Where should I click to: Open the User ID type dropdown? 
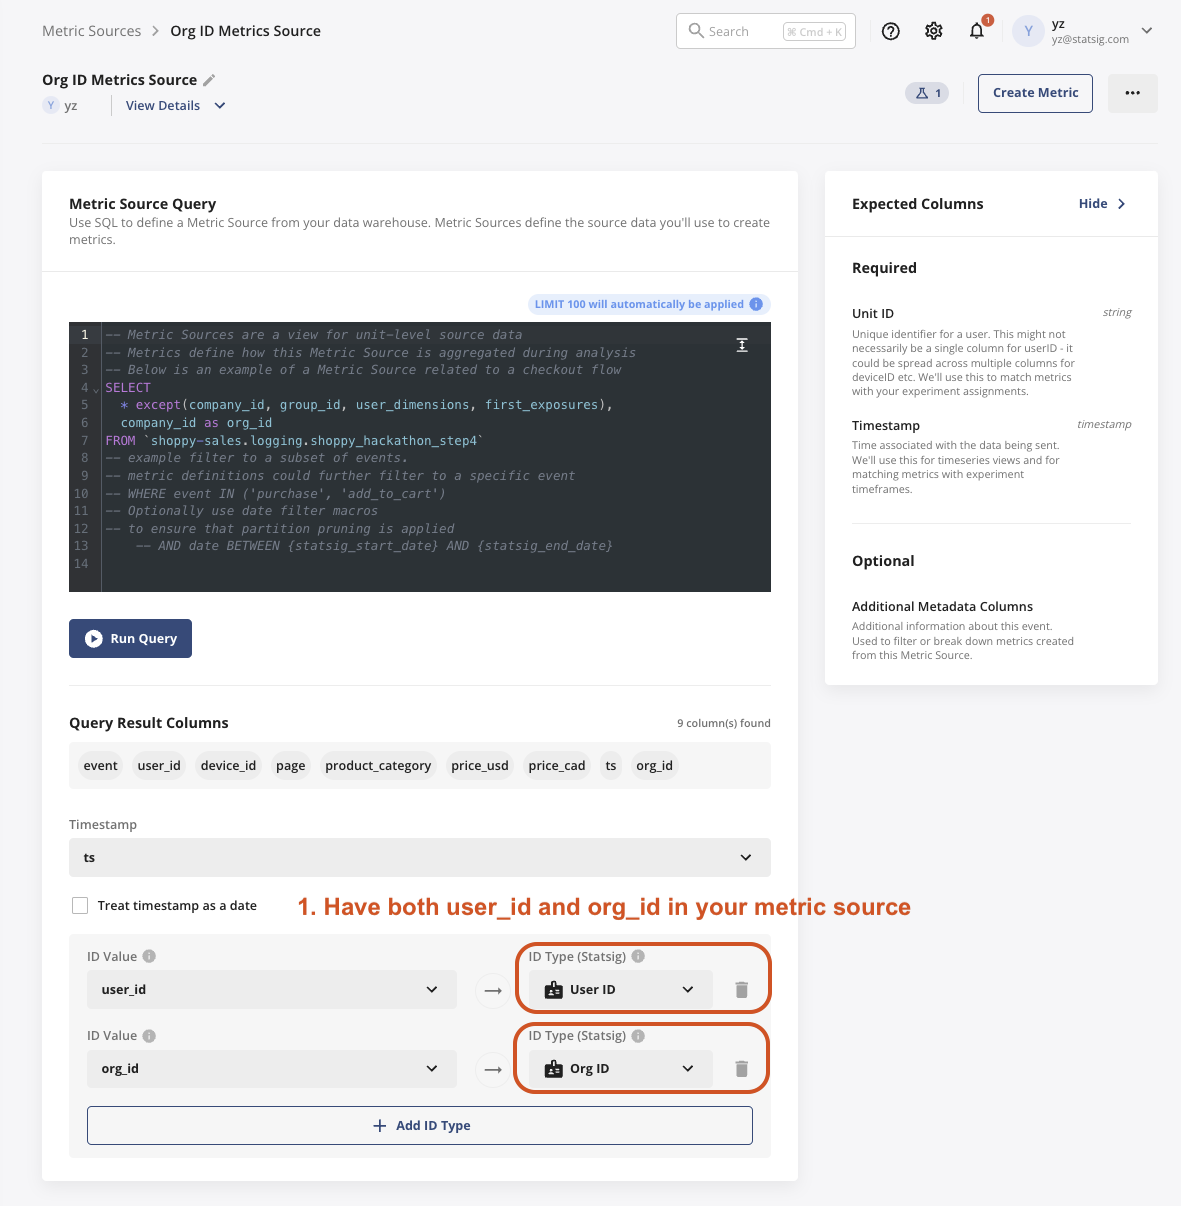point(618,989)
